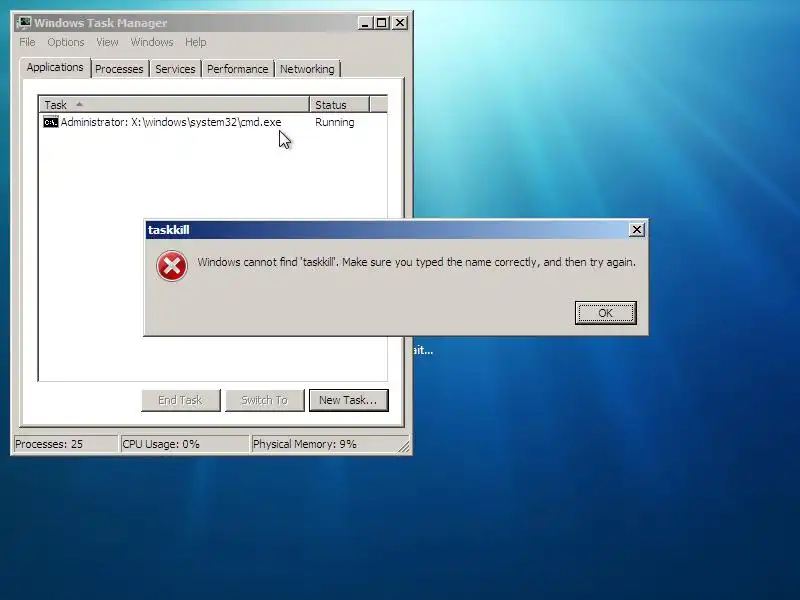
Task: Open the Options menu
Action: (66, 42)
